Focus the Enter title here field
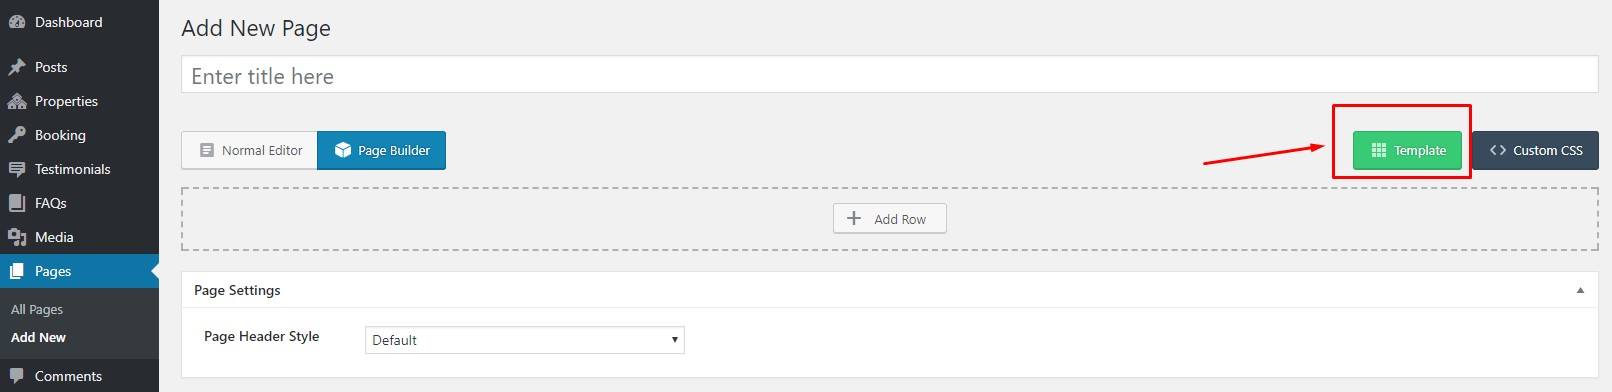1612x392 pixels. tap(889, 75)
